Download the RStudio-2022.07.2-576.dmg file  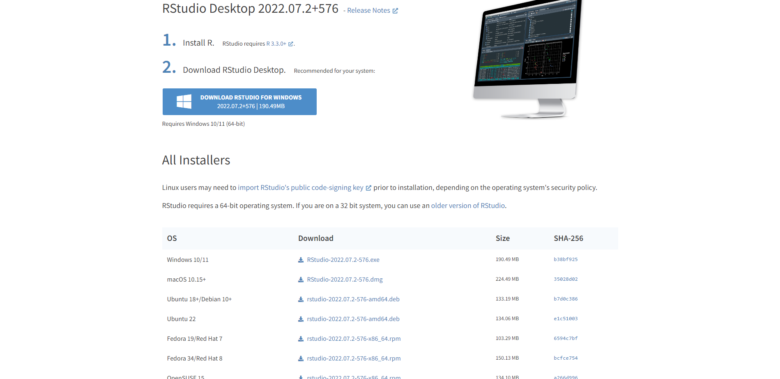pyautogui.click(x=345, y=280)
